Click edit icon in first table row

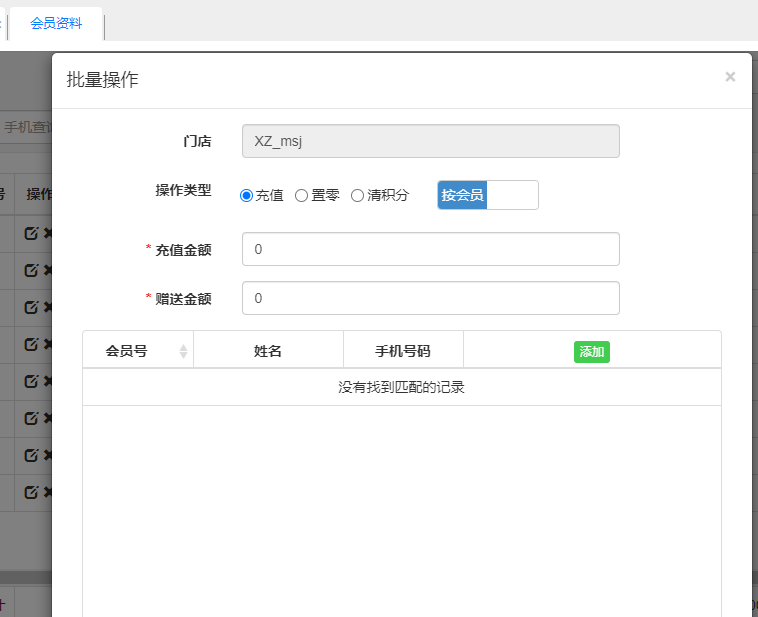(31, 233)
